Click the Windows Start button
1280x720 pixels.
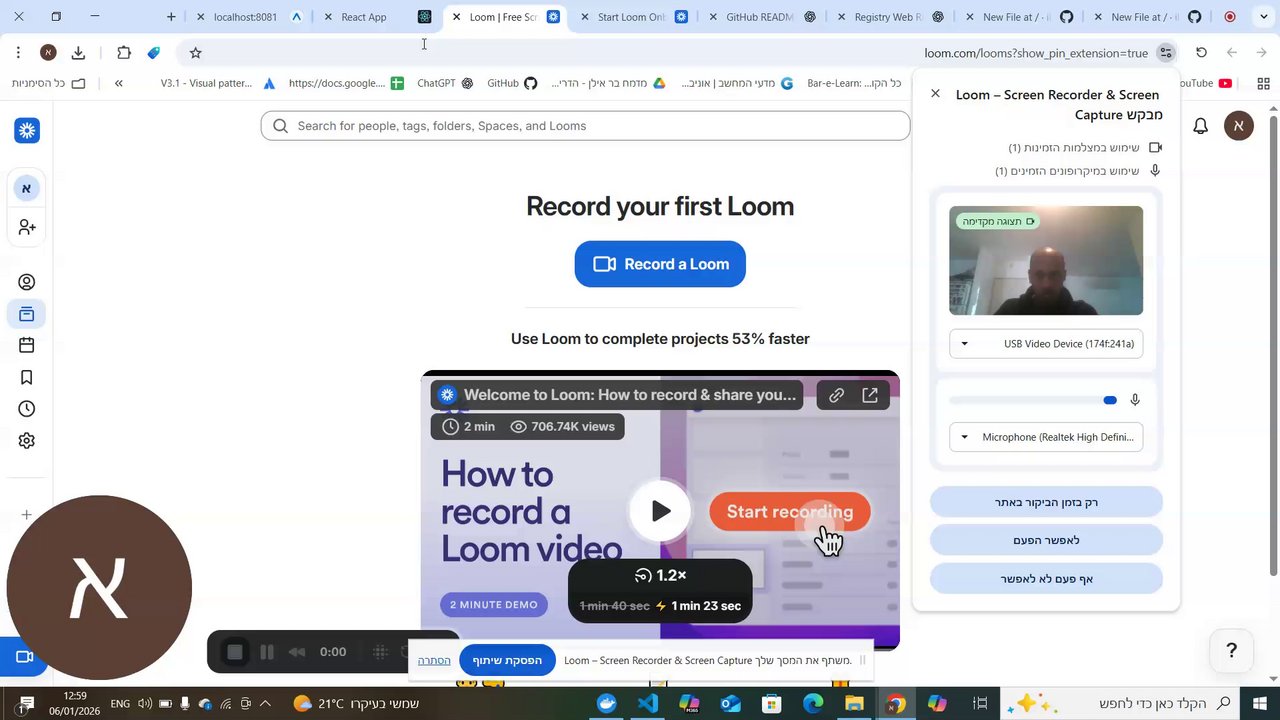click(1259, 704)
